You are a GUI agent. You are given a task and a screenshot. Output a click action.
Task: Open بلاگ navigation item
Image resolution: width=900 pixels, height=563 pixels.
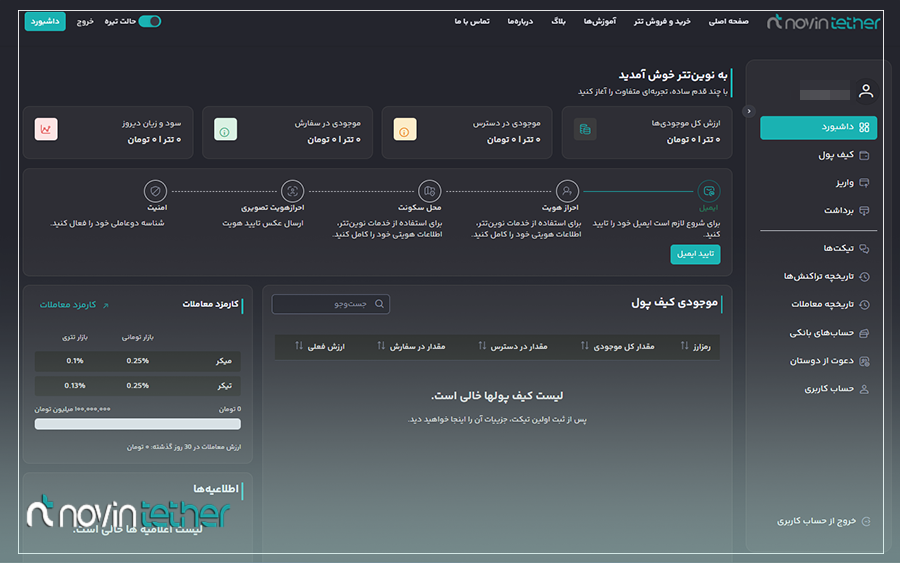click(558, 21)
